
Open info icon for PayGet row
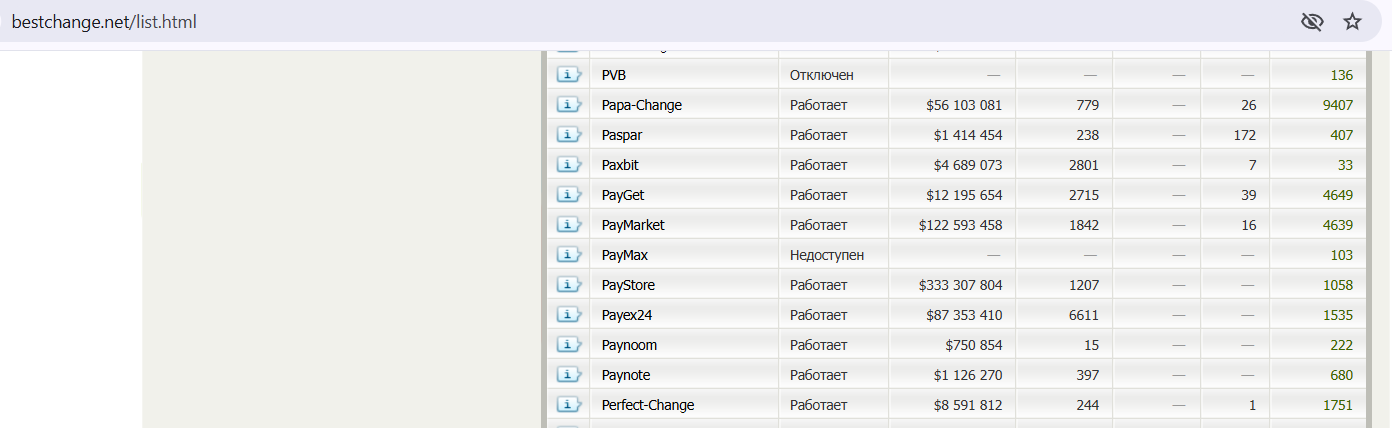tap(569, 195)
